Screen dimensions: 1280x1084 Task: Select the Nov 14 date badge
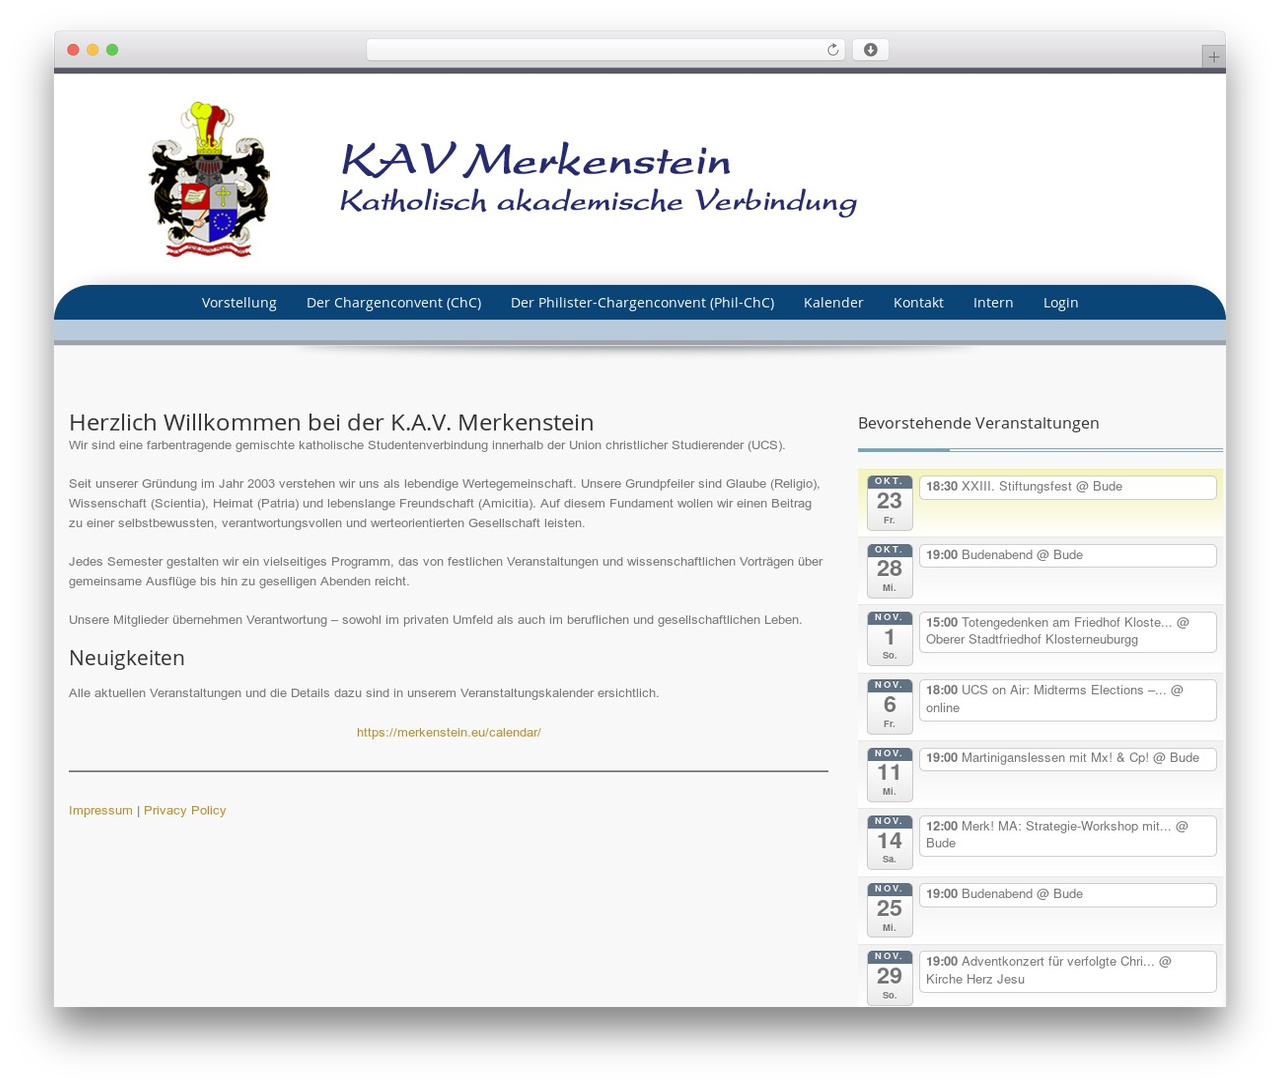pyautogui.click(x=889, y=842)
